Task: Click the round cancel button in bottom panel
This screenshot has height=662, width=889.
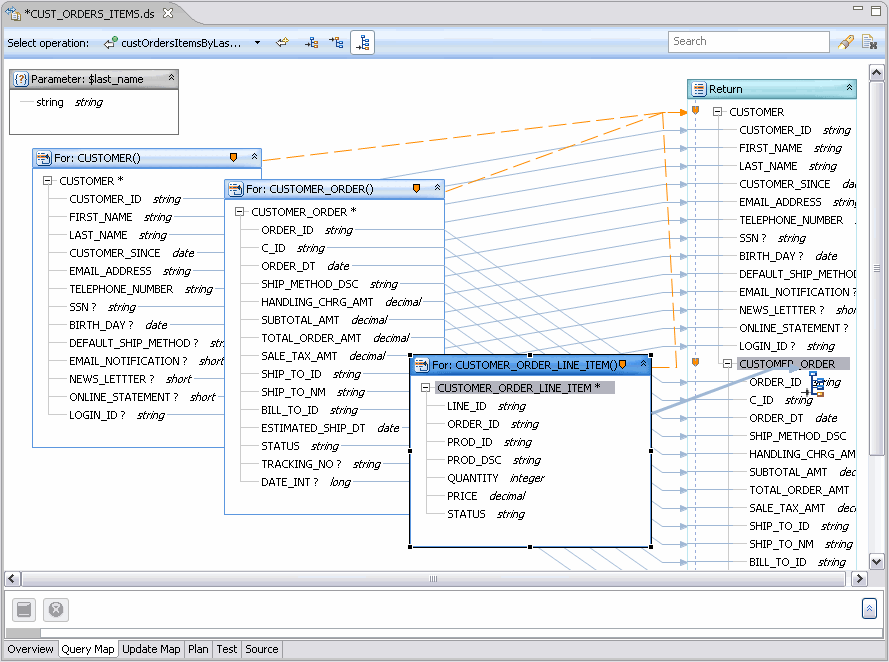Action: pyautogui.click(x=56, y=610)
